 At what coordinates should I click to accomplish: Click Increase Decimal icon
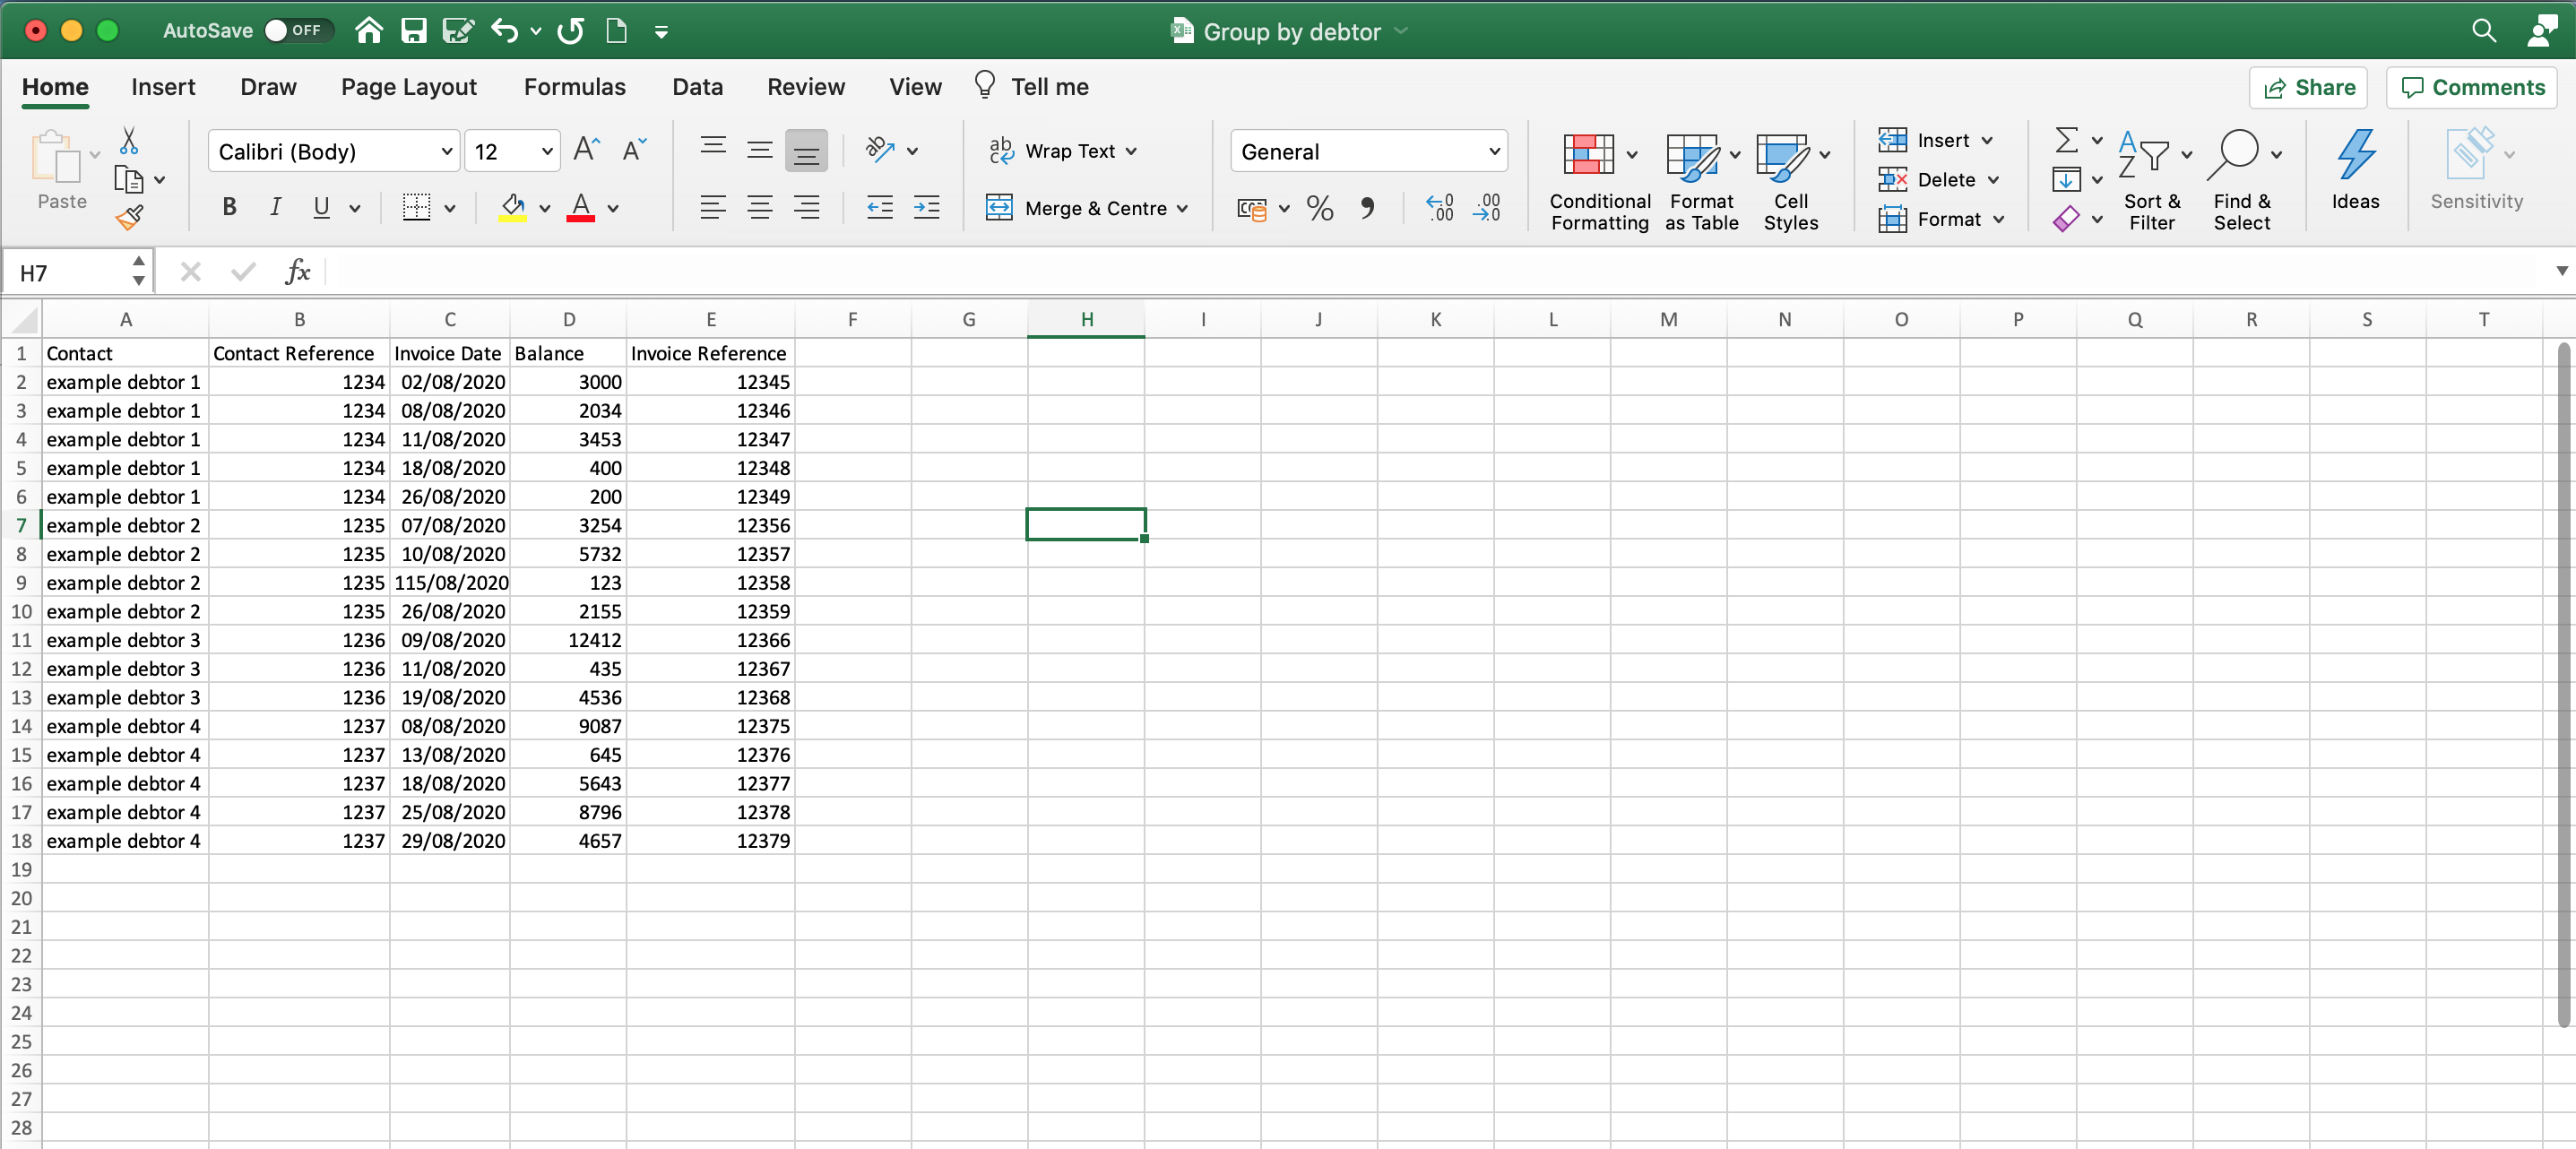[x=1440, y=207]
